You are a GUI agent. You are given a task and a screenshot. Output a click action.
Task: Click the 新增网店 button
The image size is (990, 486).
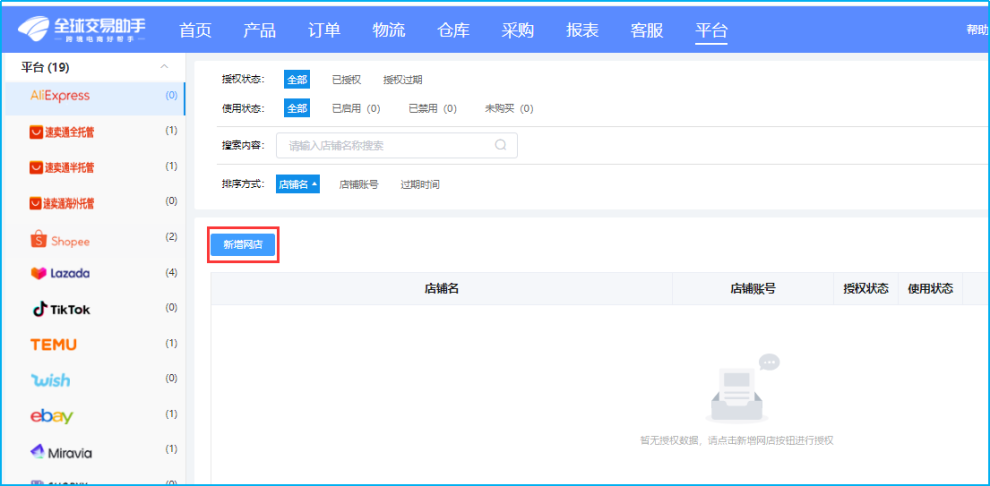tap(243, 245)
